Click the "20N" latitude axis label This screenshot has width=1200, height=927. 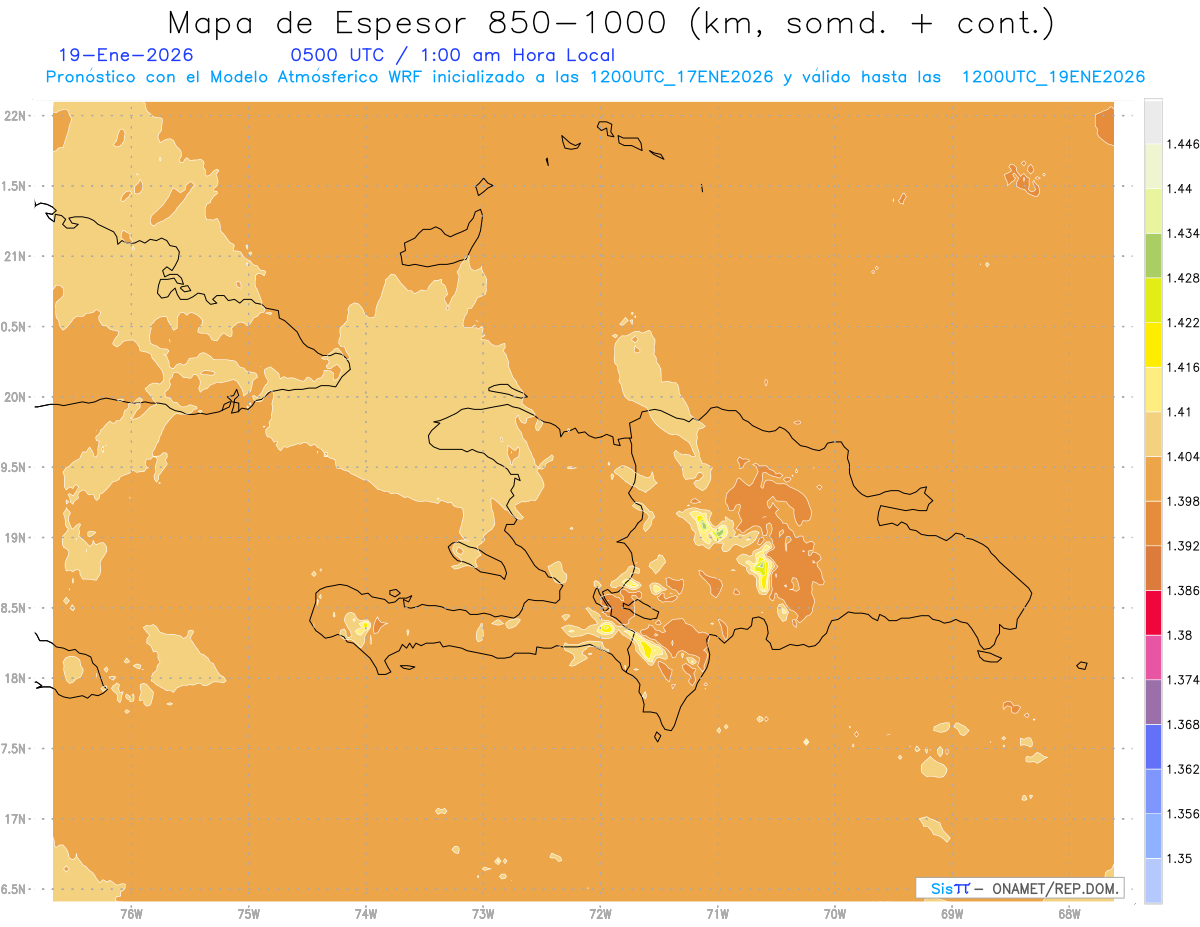pos(14,397)
